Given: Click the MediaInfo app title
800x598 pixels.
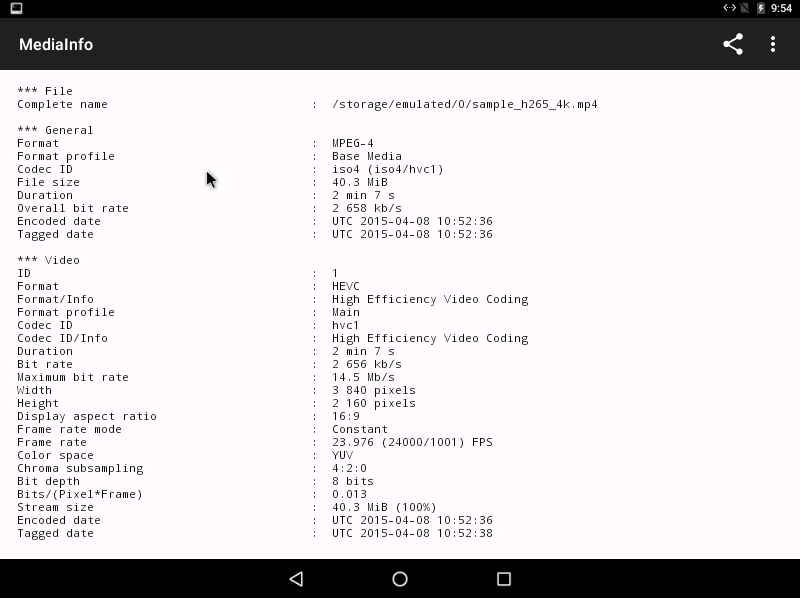Looking at the screenshot, I should (56, 45).
